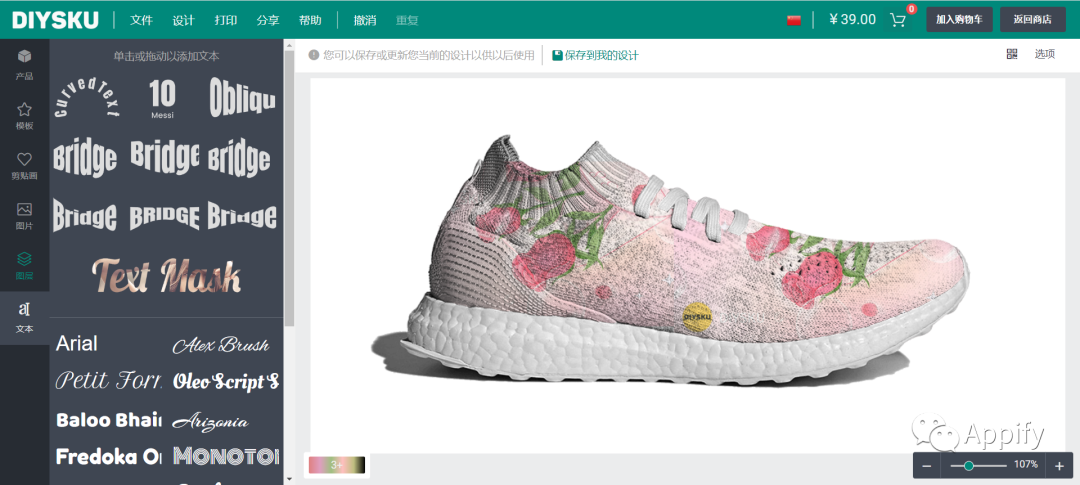The height and width of the screenshot is (485, 1080).
Task: Click the 返回商店 return to store button
Action: 1032,19
